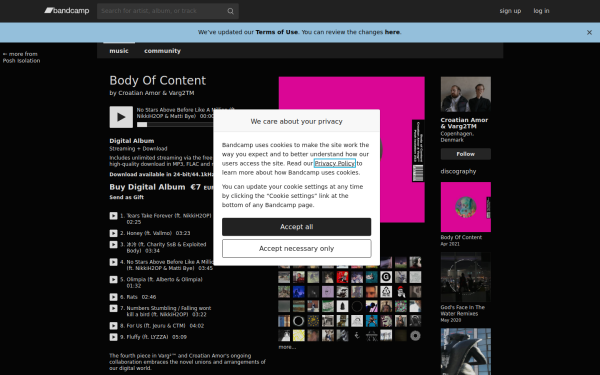Open Body Of Content discography thumbnail

pos(466,207)
